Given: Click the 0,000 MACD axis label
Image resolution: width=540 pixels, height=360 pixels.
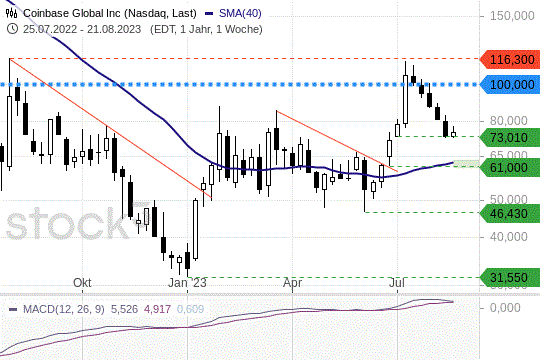Looking at the screenshot, I should [x=505, y=308].
